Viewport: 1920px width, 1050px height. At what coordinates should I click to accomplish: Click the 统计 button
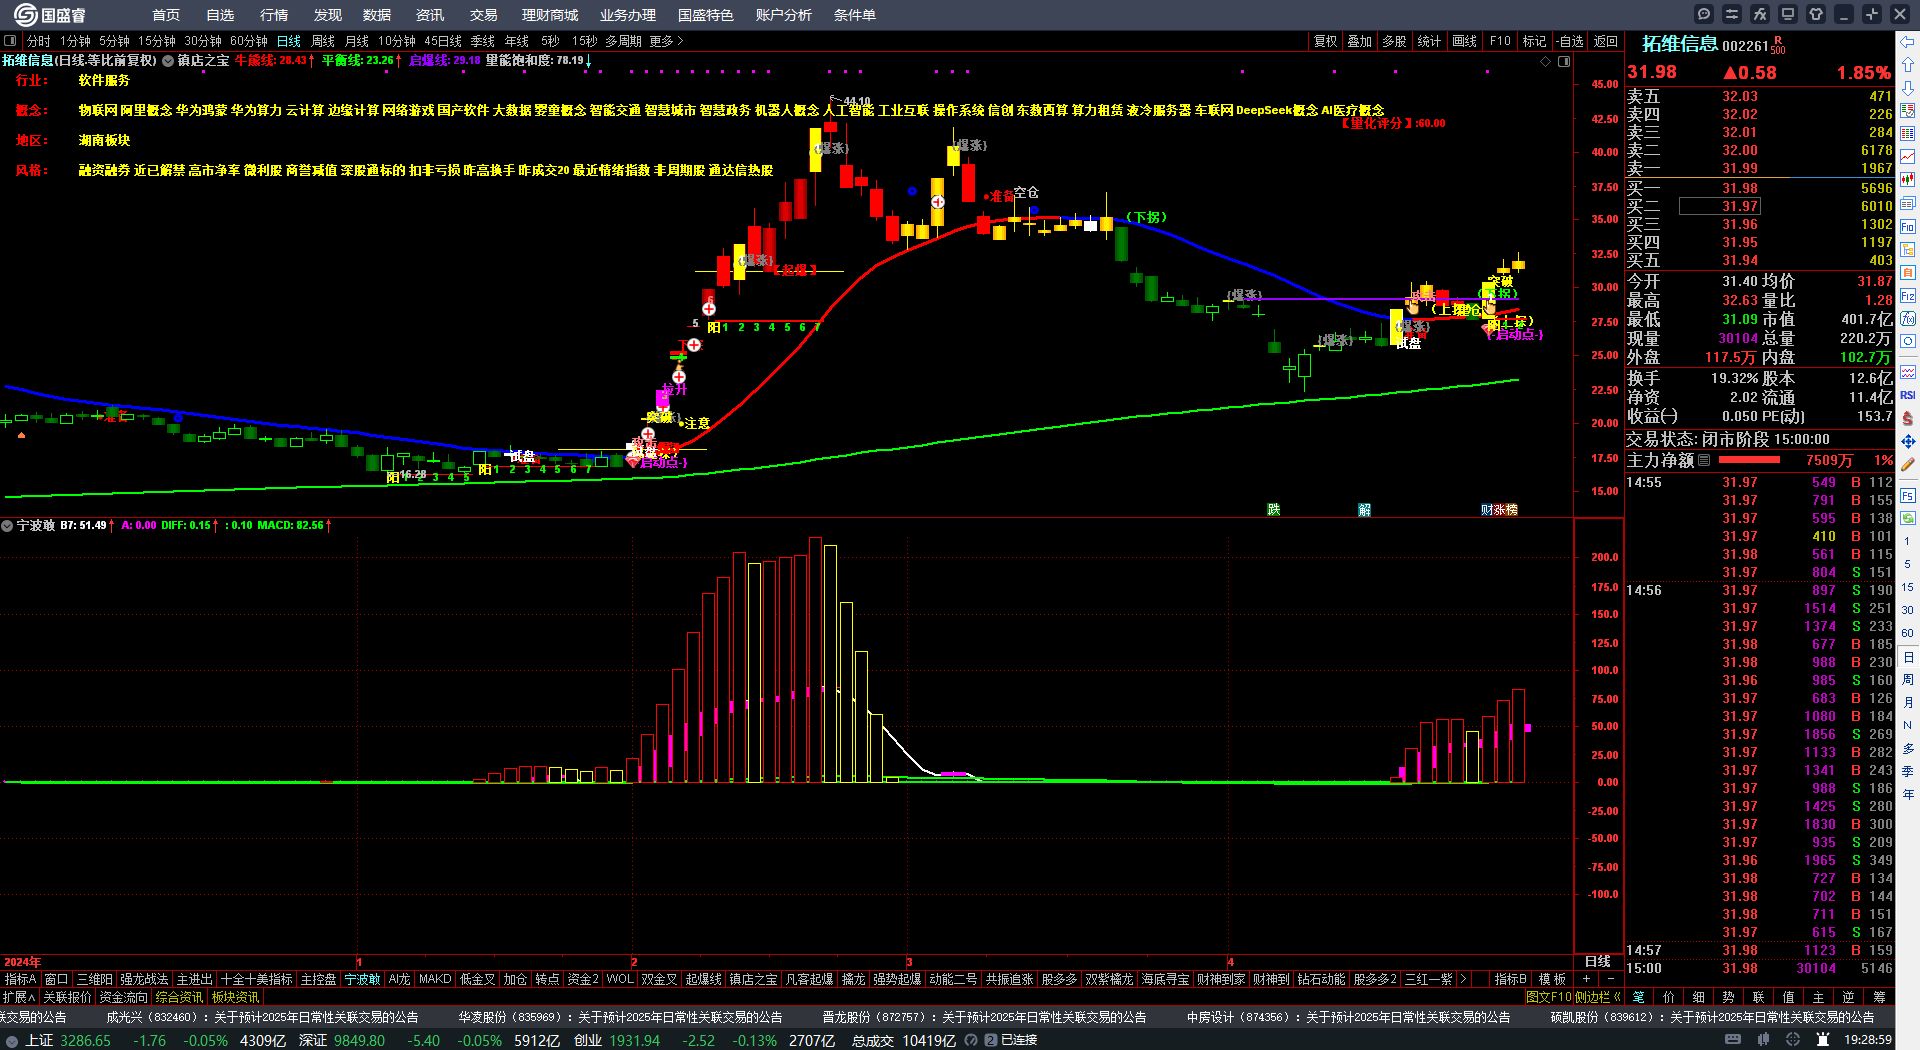(1429, 41)
